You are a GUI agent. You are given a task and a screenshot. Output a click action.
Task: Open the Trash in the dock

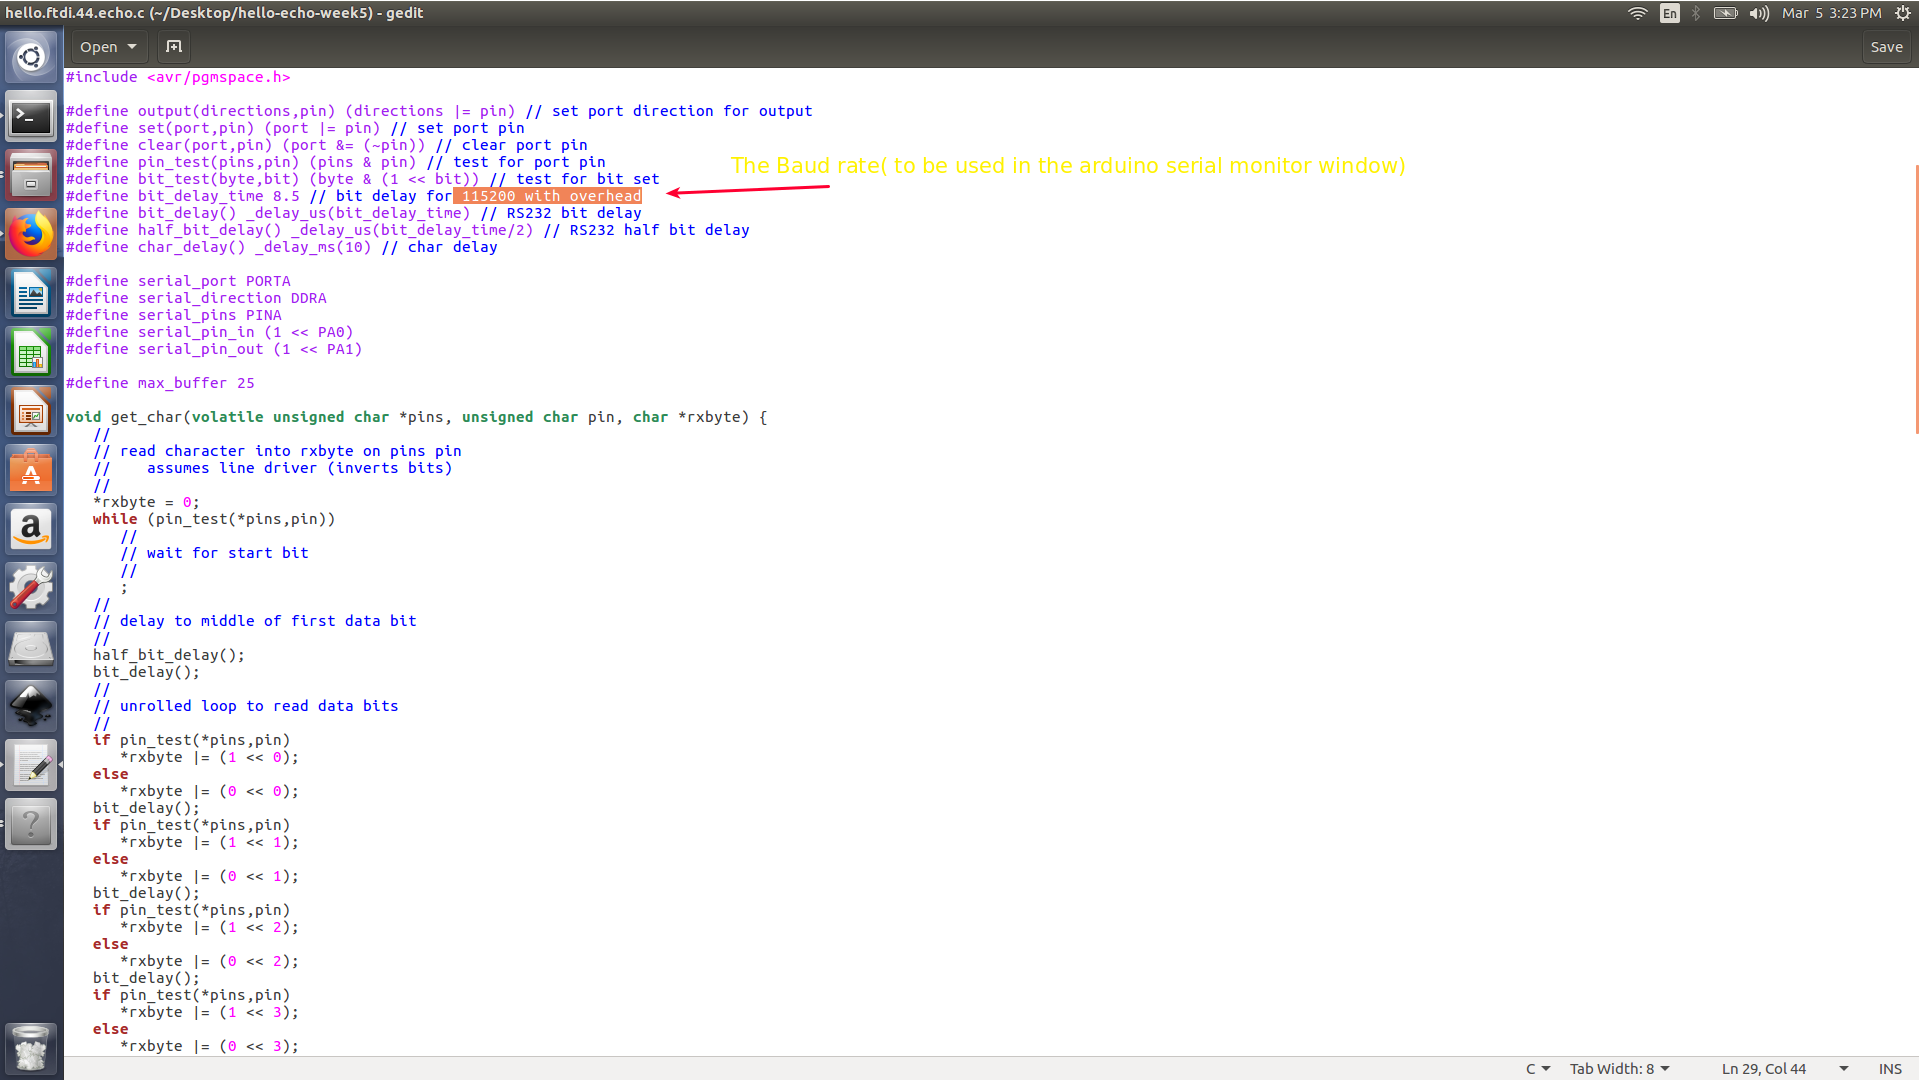pyautogui.click(x=31, y=1047)
